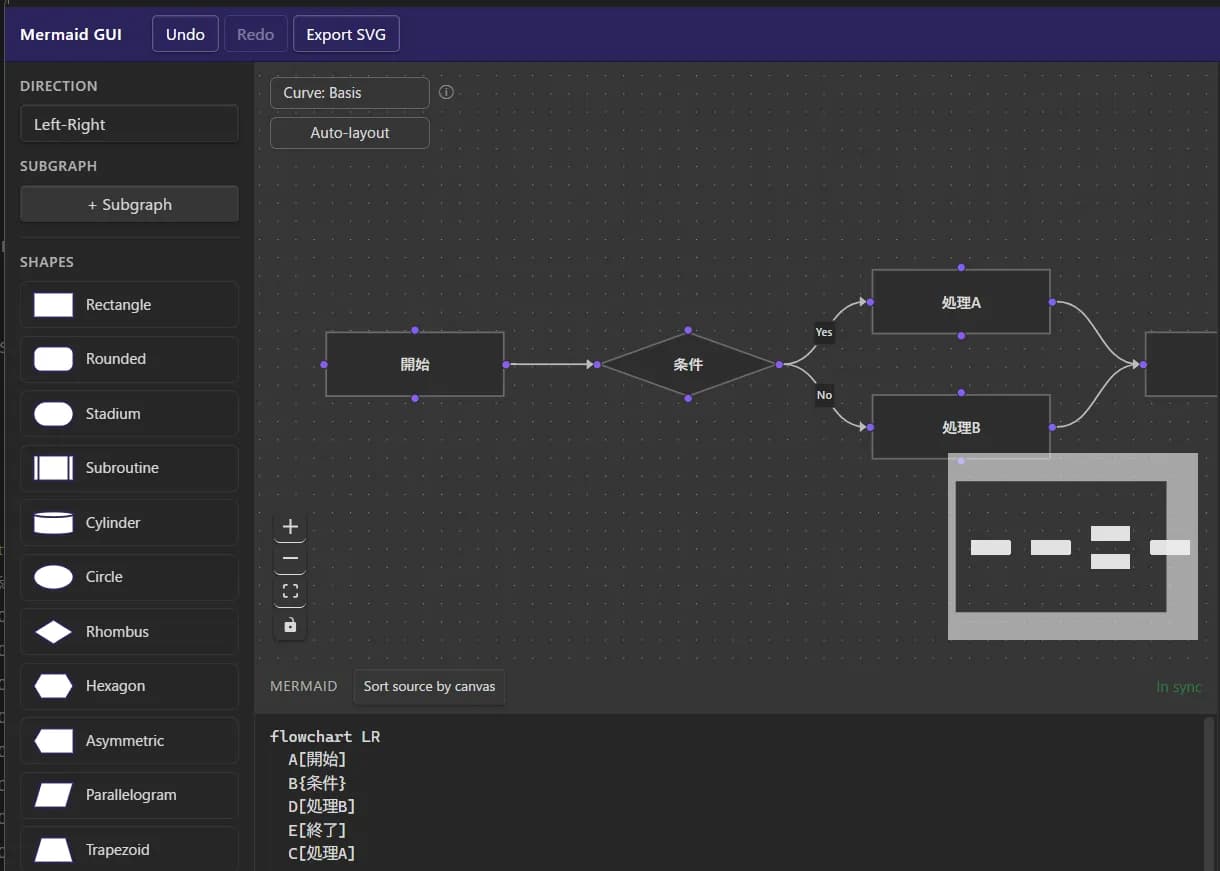Click the source line 'A[開始]'
The image size is (1220, 871).
[x=317, y=760]
